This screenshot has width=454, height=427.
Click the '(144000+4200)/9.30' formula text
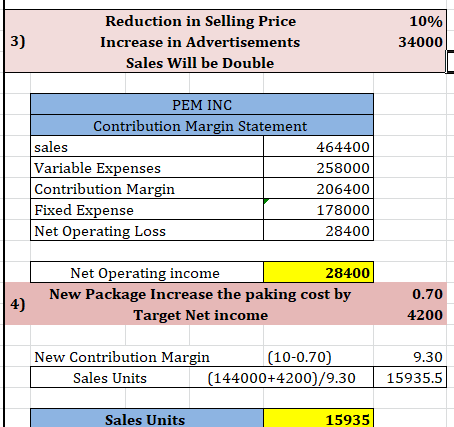pos(281,378)
